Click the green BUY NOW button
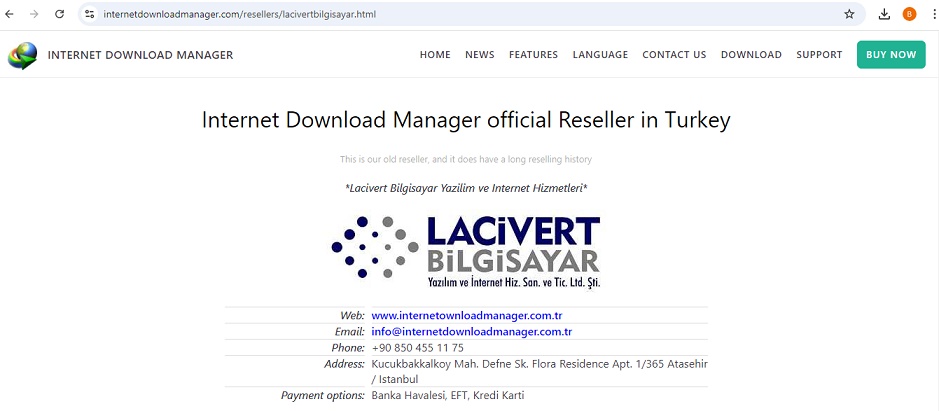The image size is (939, 411). click(891, 55)
